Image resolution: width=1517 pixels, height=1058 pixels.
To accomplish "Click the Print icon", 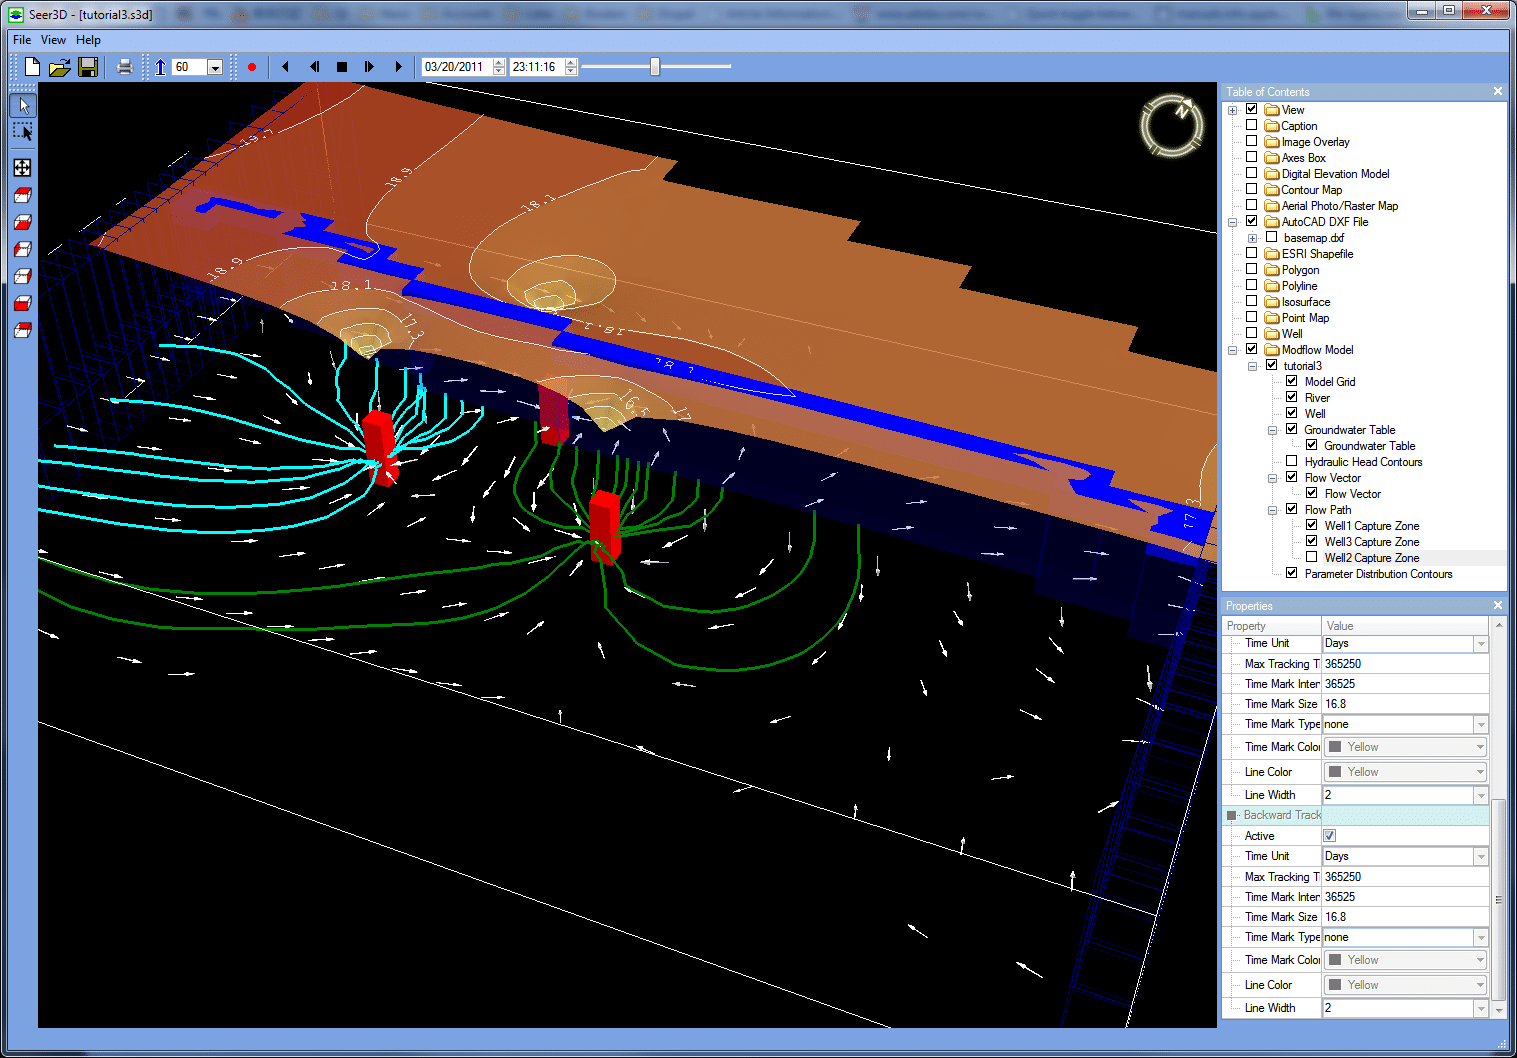I will tap(125, 67).
